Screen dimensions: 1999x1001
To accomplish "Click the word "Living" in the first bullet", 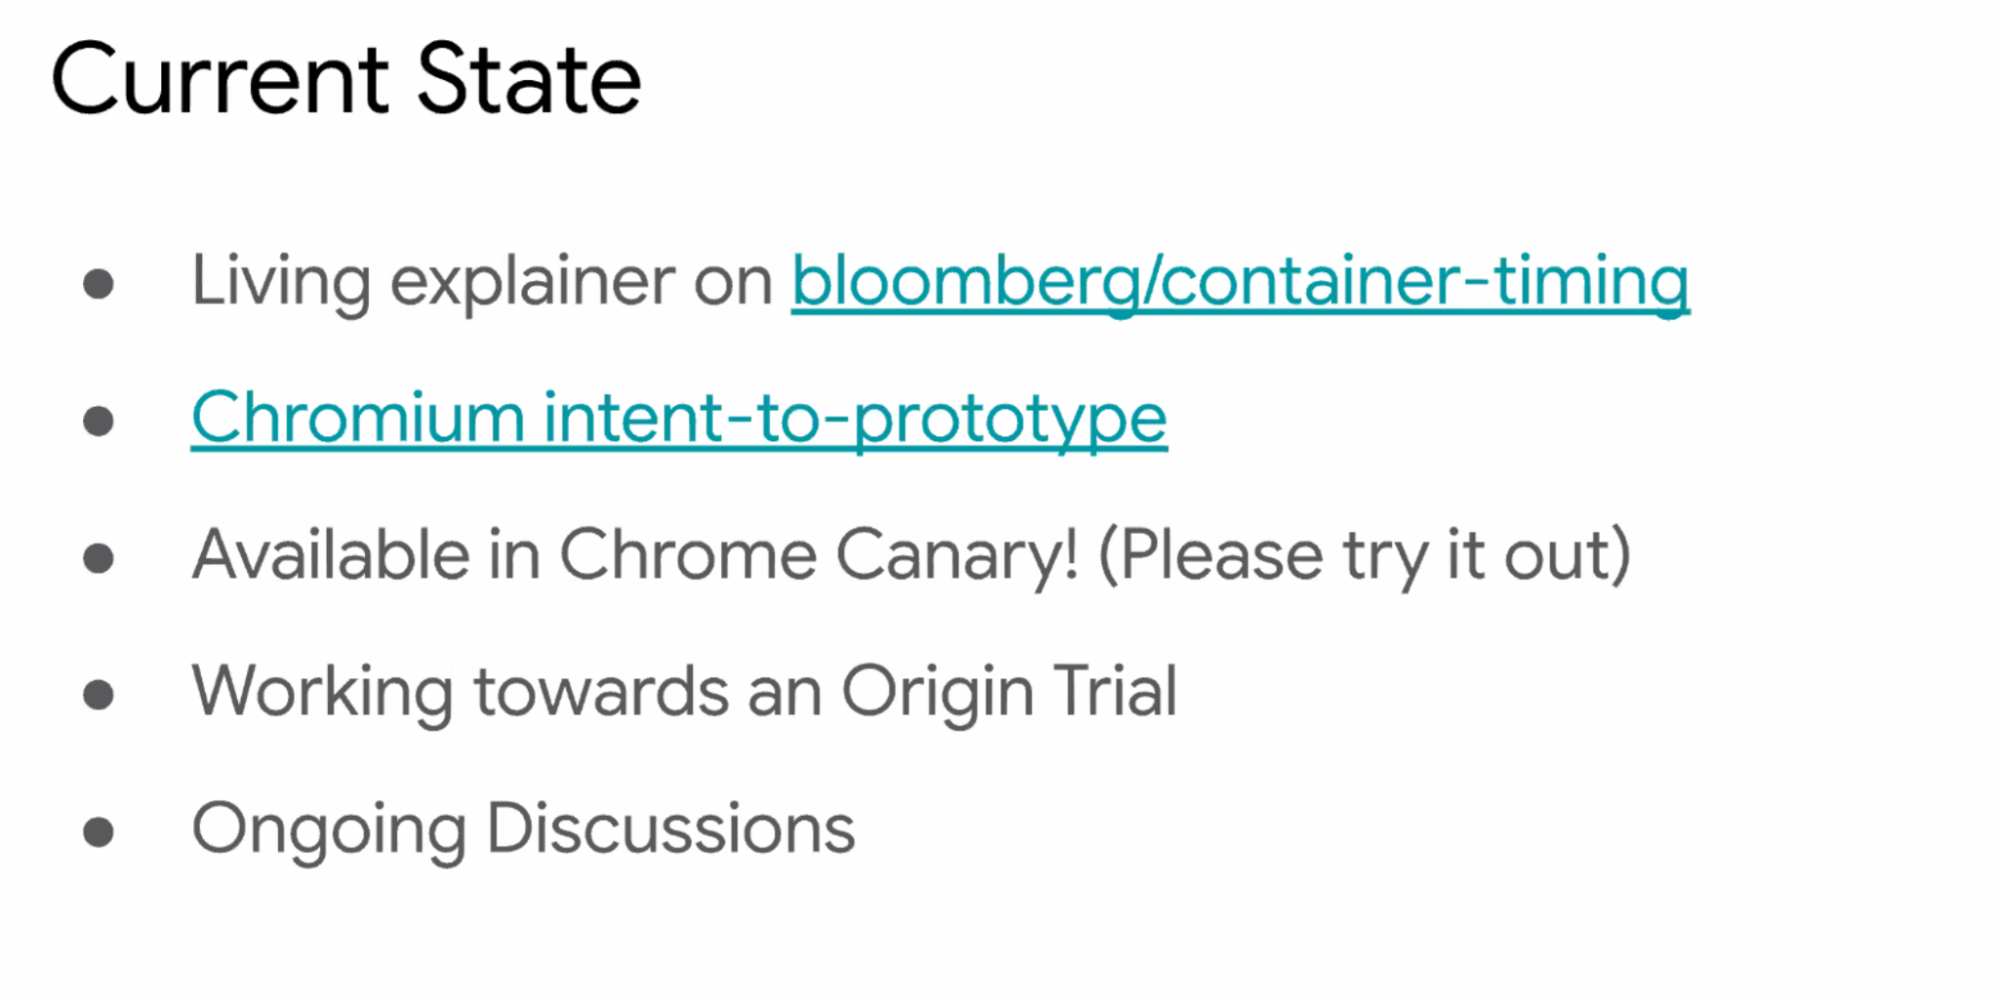I will 281,281.
